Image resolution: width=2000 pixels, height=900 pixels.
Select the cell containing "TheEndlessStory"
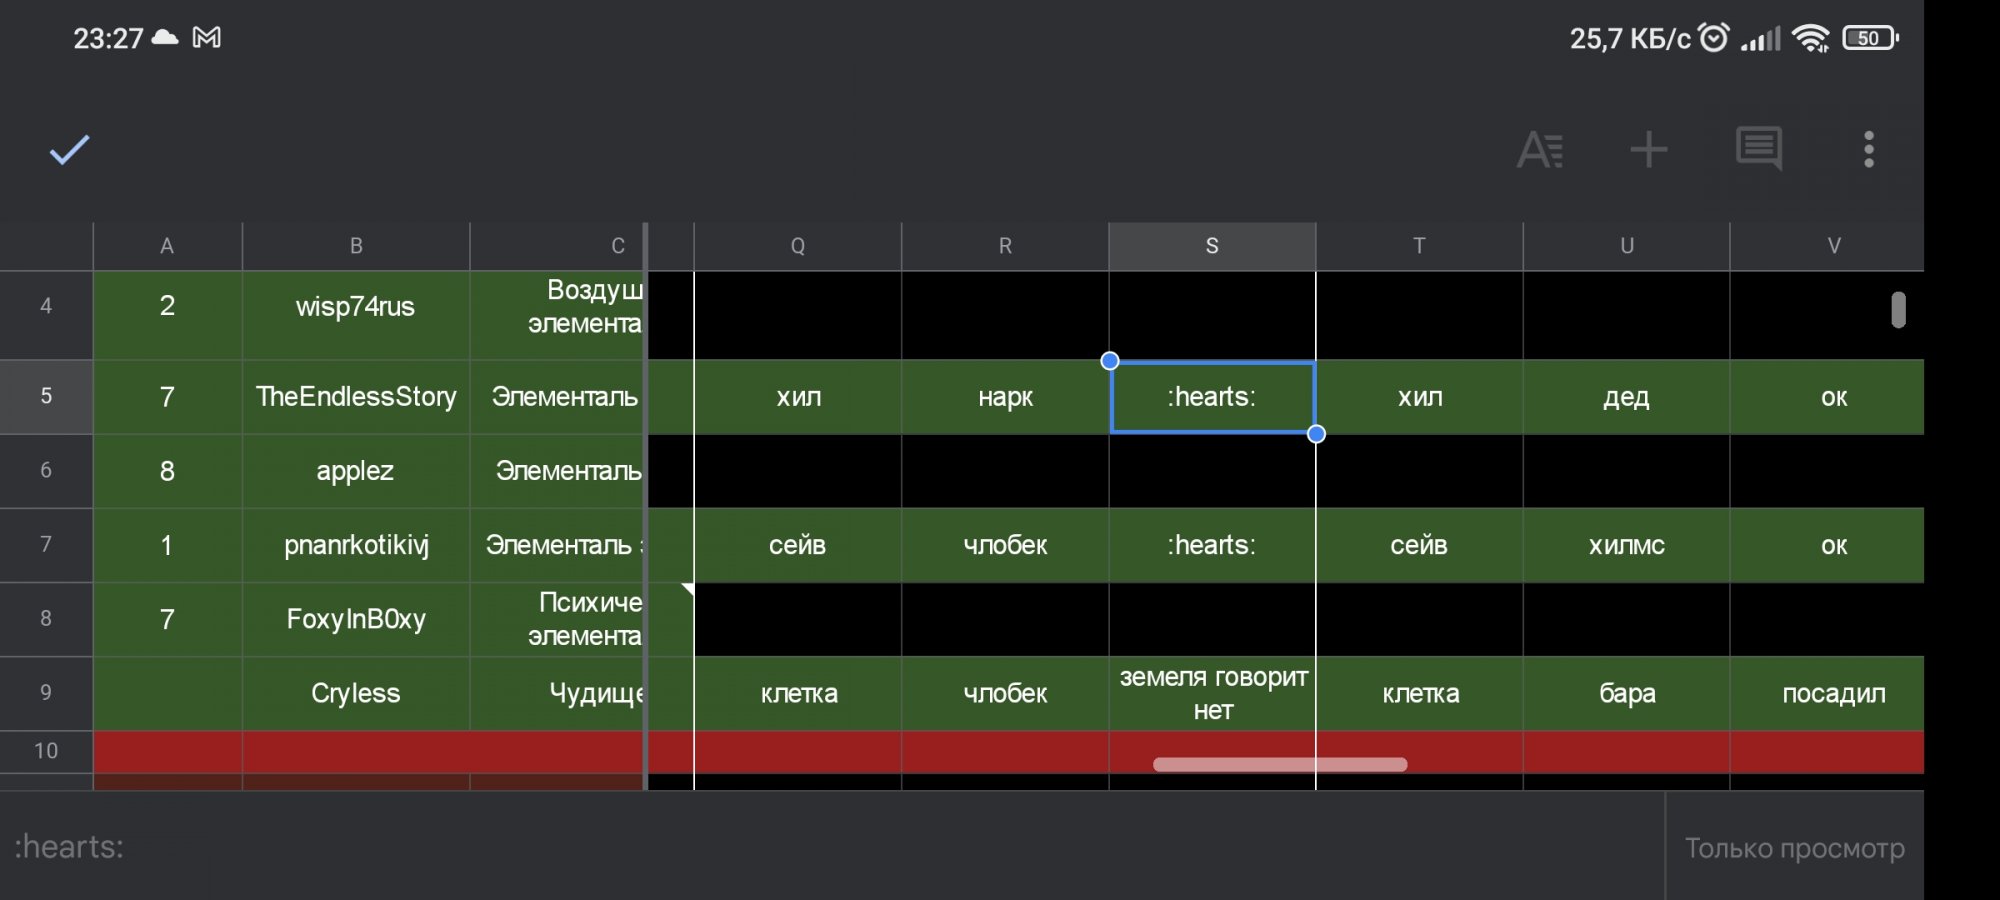[355, 397]
